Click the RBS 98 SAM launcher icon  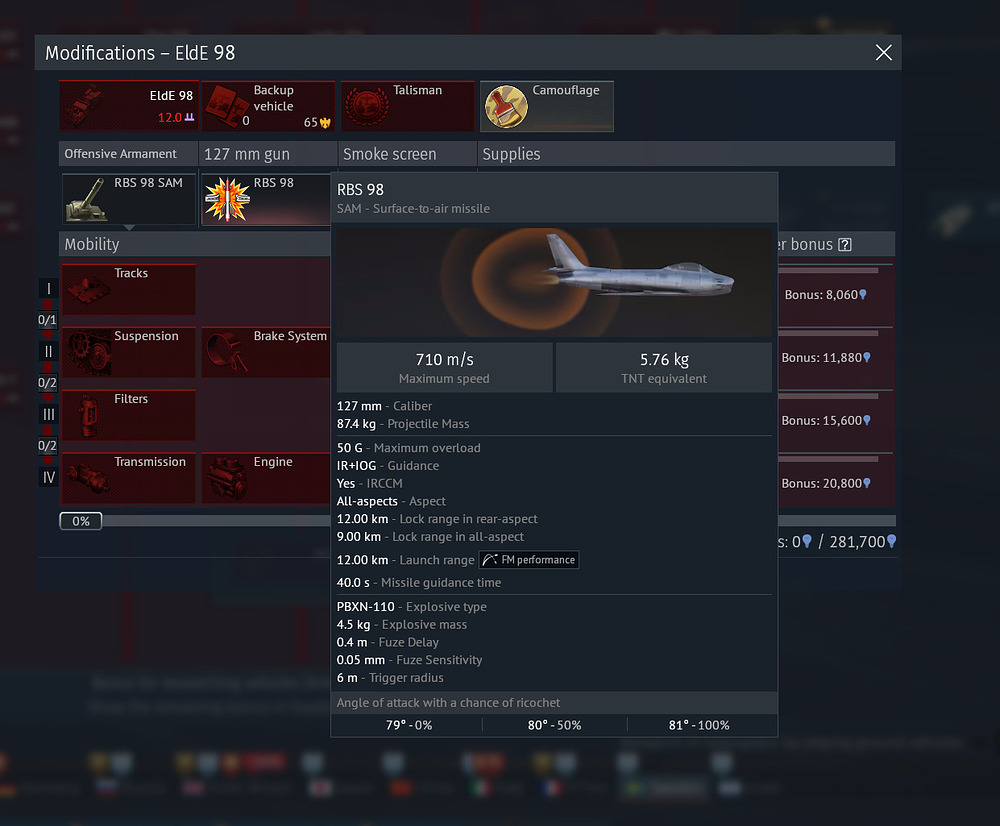click(x=87, y=200)
